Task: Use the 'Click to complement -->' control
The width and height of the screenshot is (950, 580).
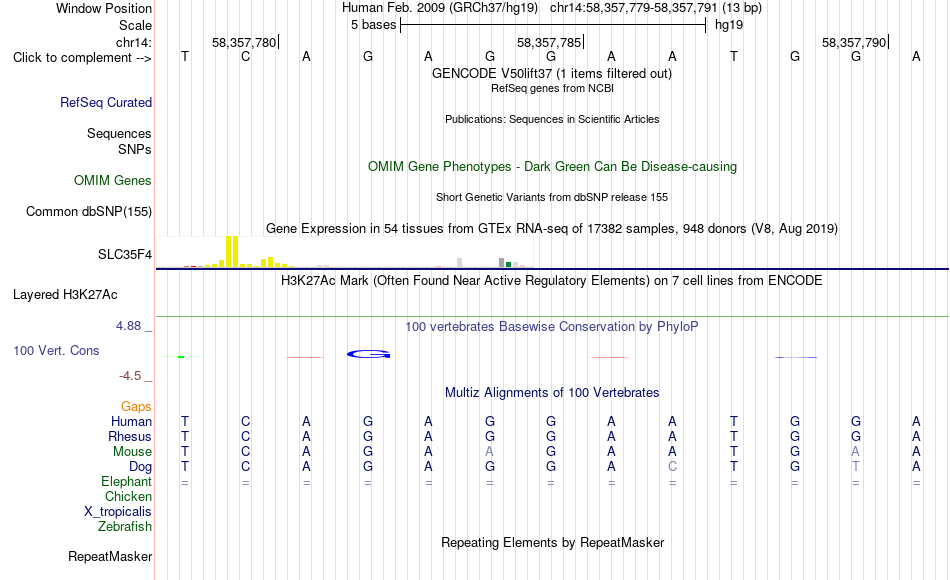Action: tap(82, 58)
